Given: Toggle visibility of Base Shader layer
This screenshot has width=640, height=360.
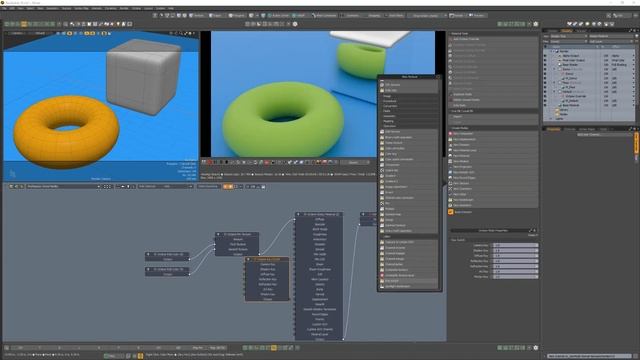Looking at the screenshot, I should [545, 64].
